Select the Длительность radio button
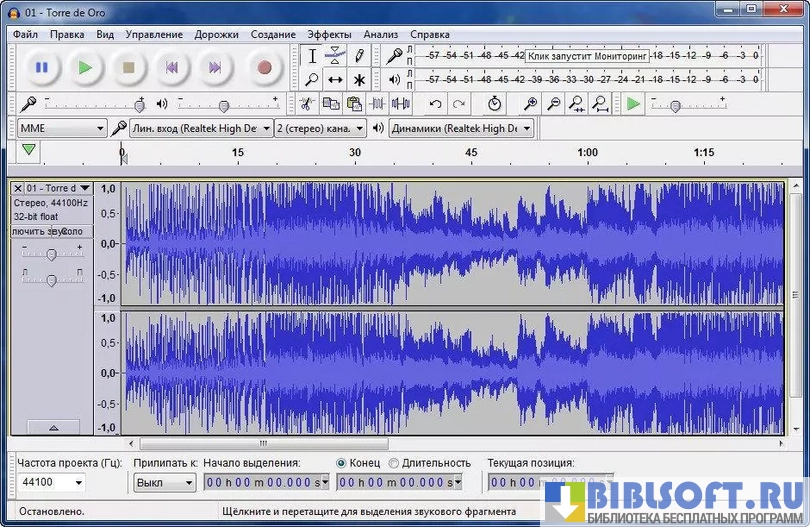810x527 pixels. [x=393, y=463]
